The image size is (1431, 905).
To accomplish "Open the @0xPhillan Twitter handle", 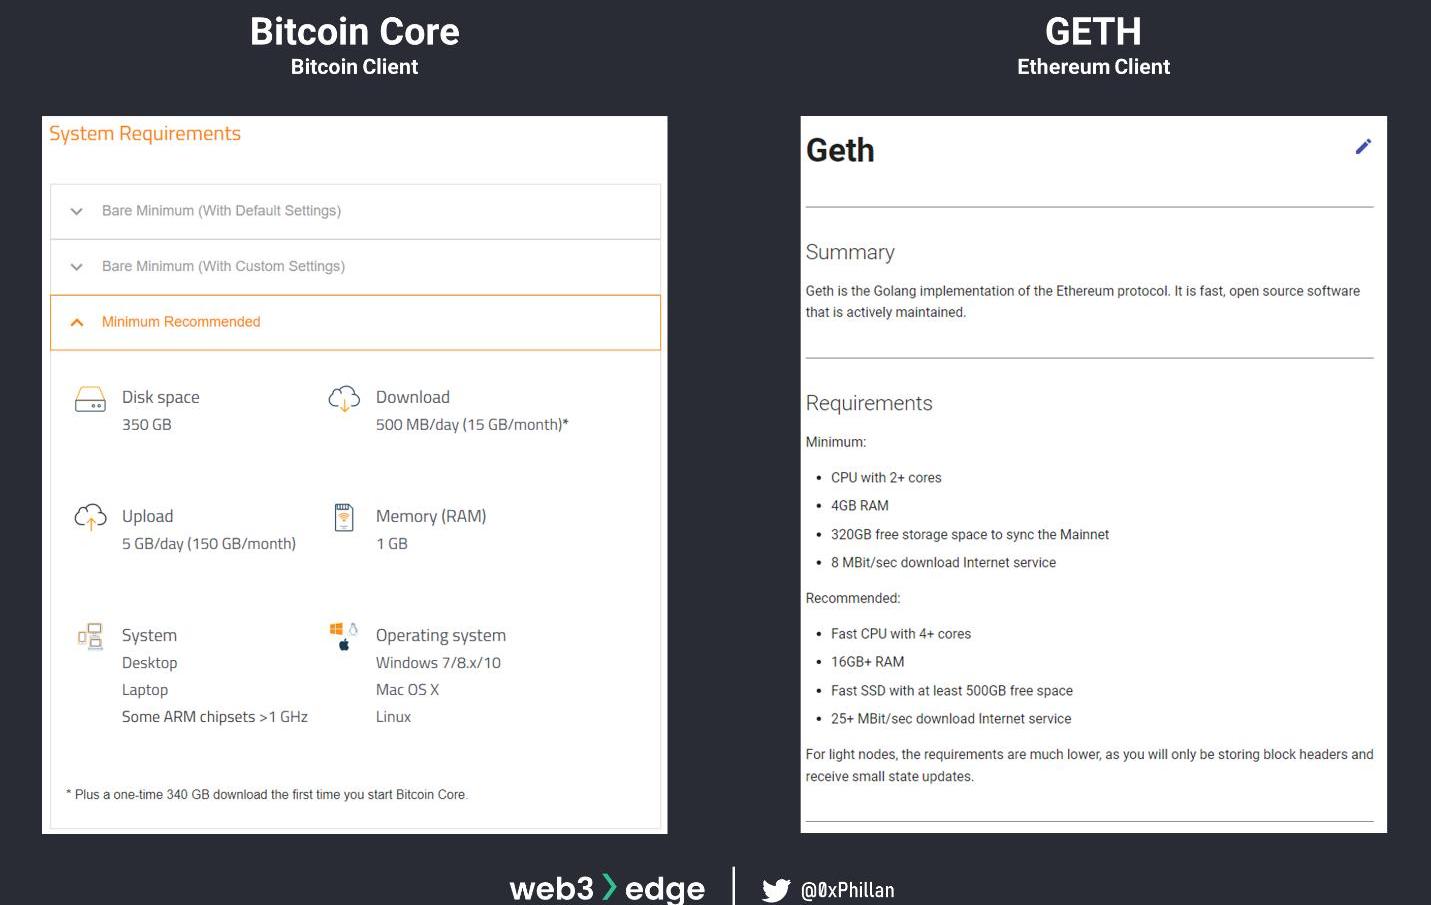I will pos(848,890).
